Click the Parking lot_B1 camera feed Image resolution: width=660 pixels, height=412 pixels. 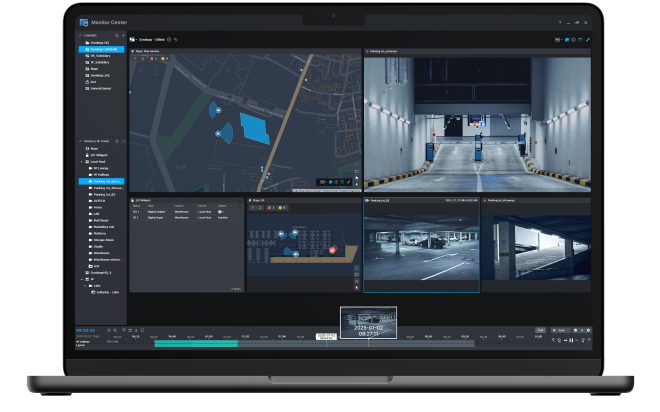pyautogui.click(x=421, y=248)
